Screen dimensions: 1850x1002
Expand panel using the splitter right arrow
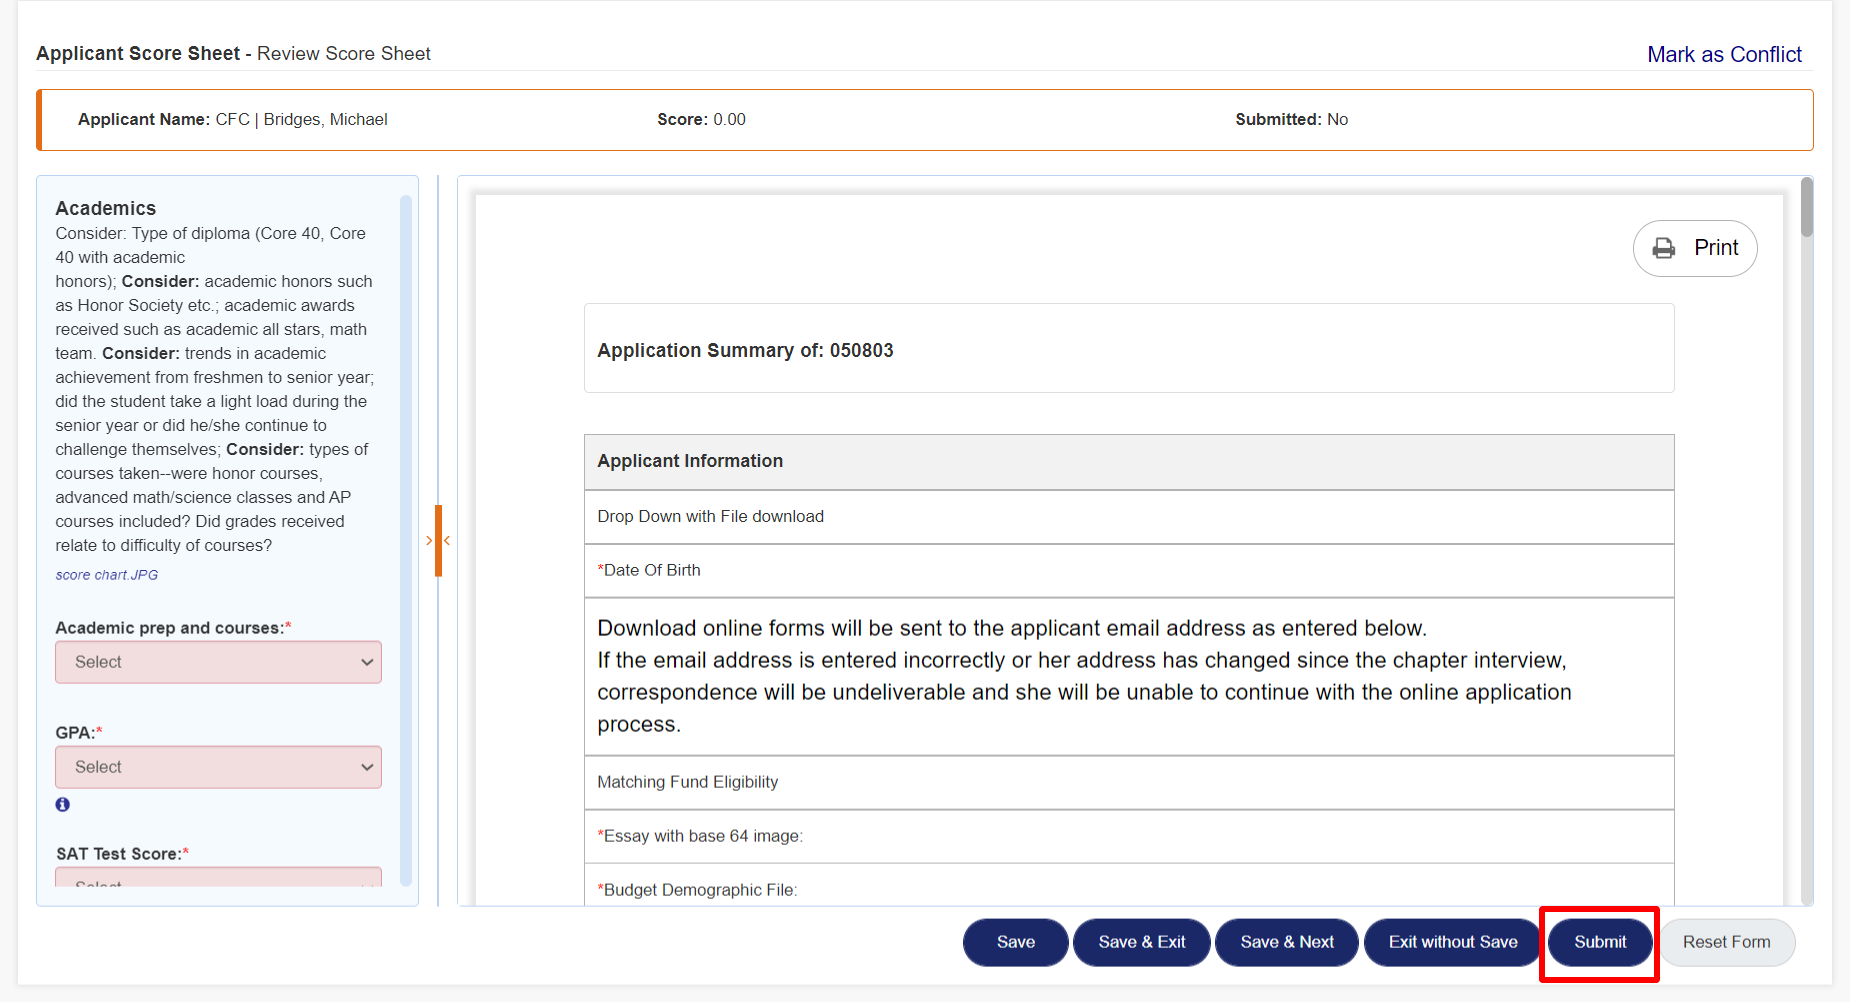tap(429, 541)
